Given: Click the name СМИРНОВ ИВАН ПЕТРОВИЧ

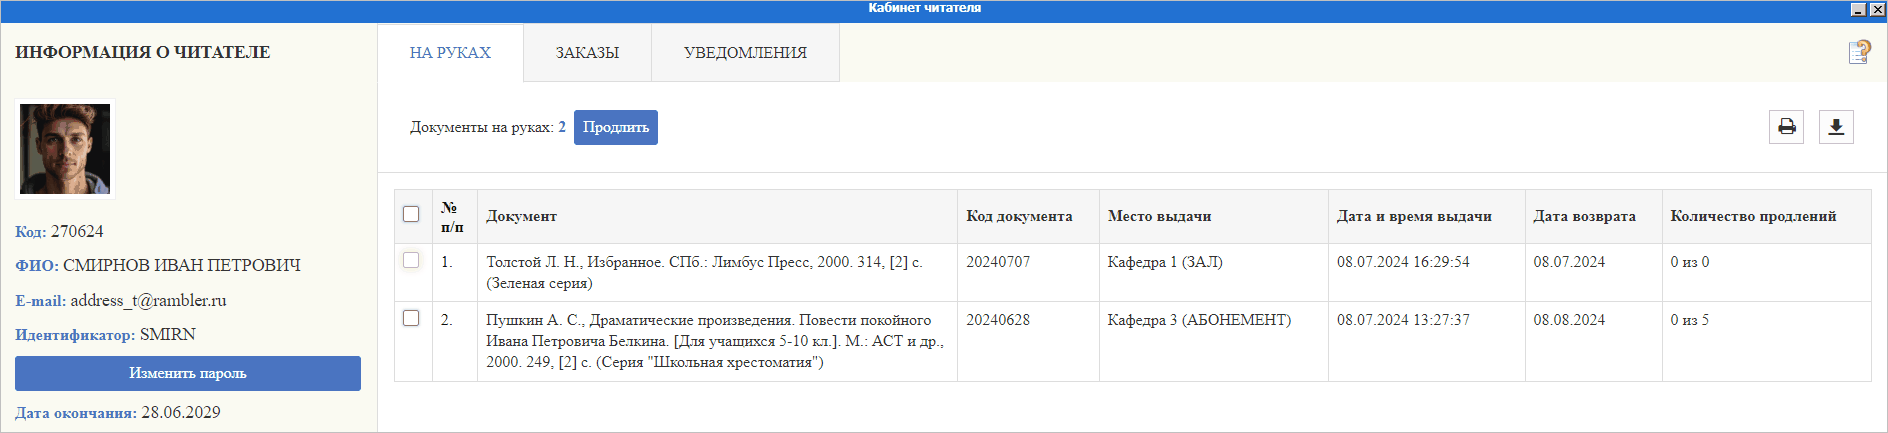Looking at the screenshot, I should pos(182,265).
